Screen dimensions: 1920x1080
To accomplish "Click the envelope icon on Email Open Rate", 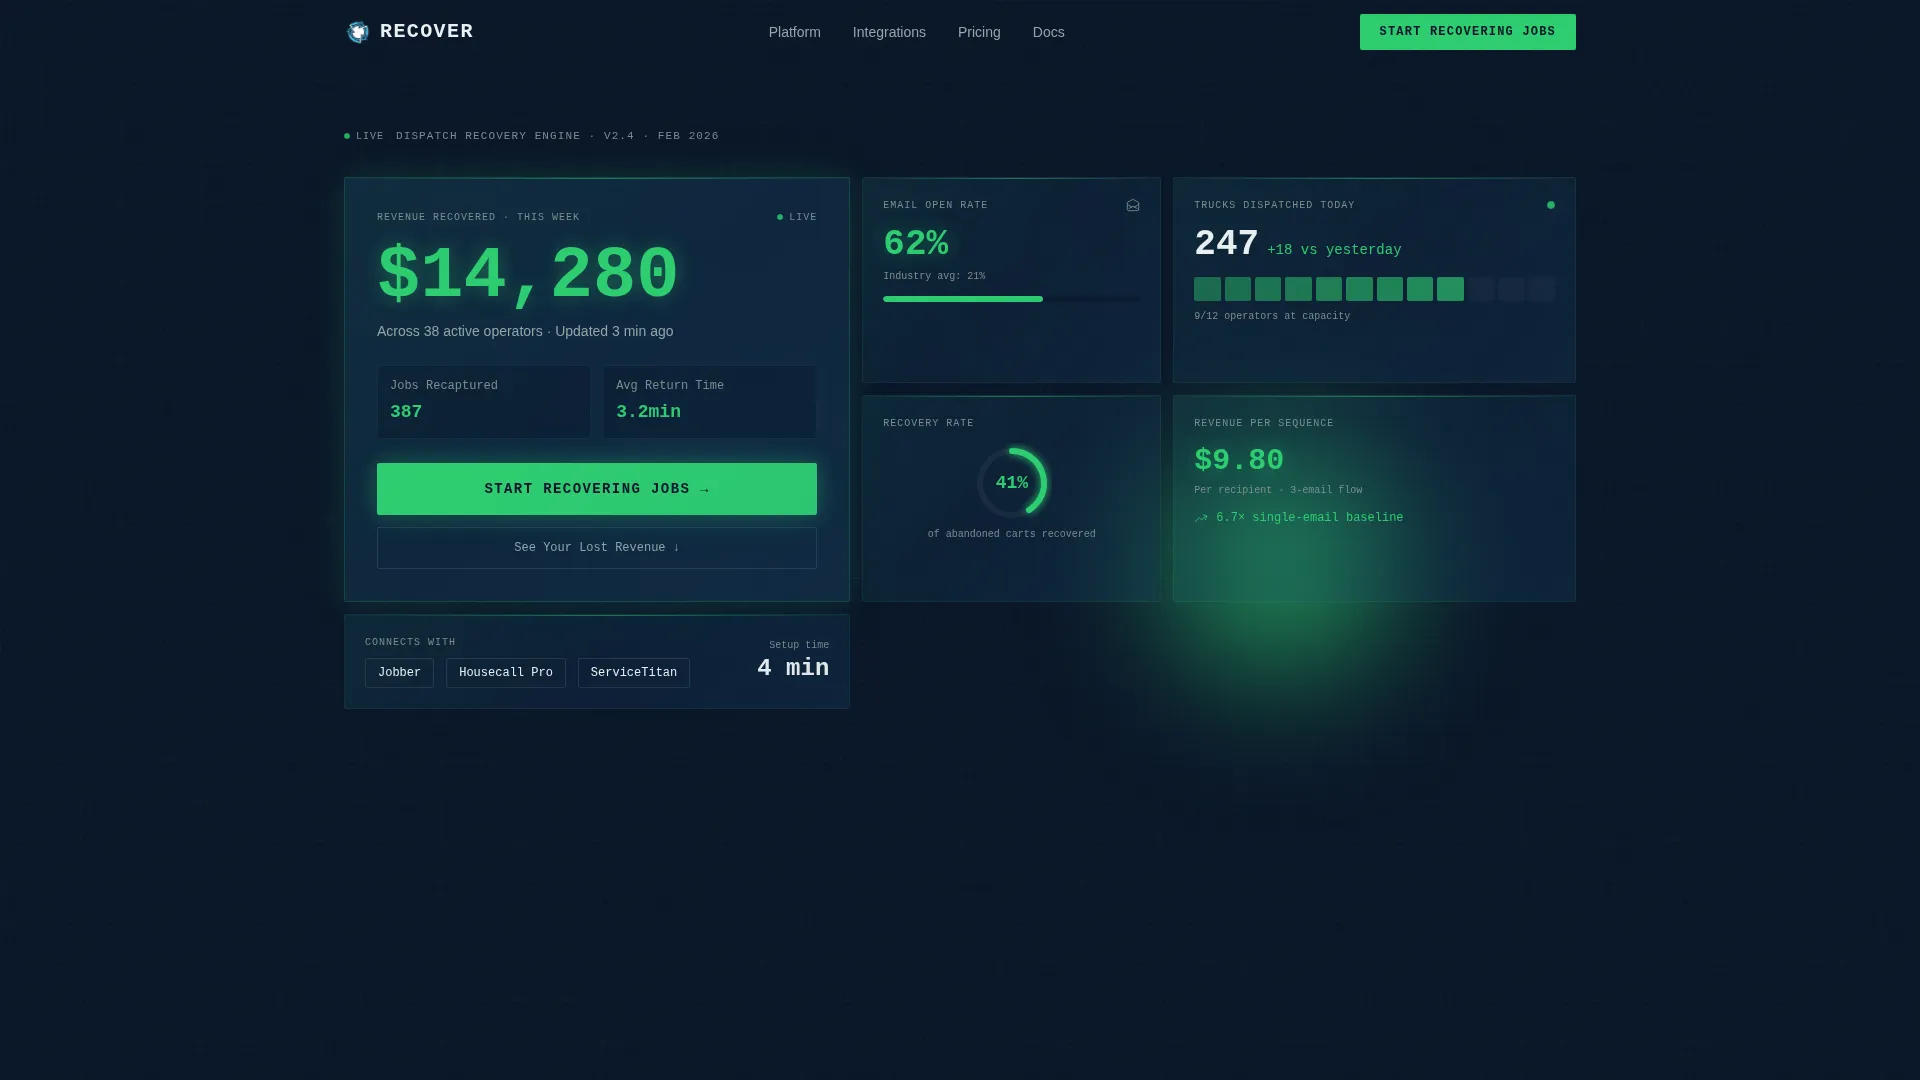I will click(x=1133, y=205).
